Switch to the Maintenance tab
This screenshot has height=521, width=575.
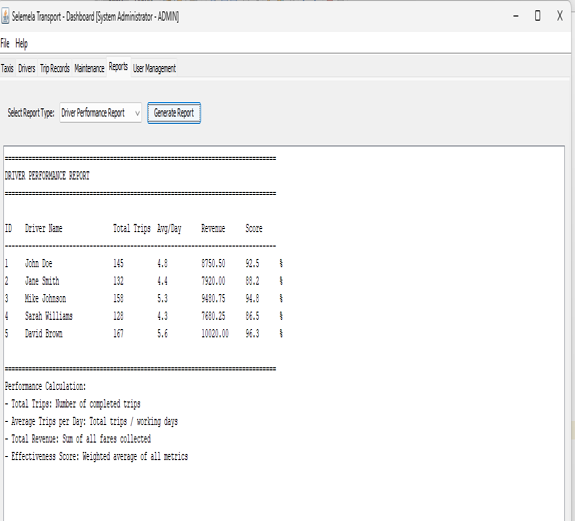89,68
